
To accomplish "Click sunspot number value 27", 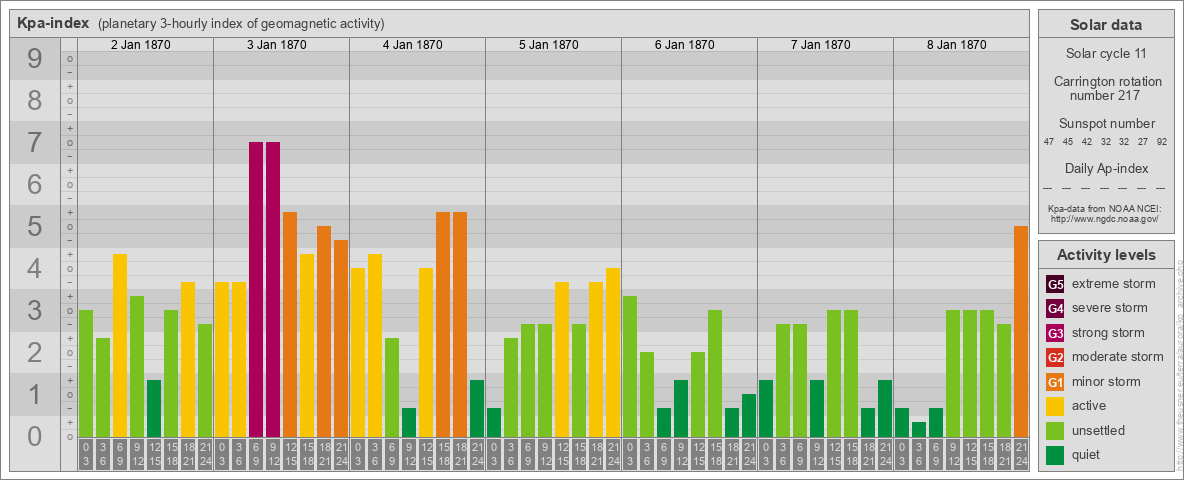I will click(1142, 142).
